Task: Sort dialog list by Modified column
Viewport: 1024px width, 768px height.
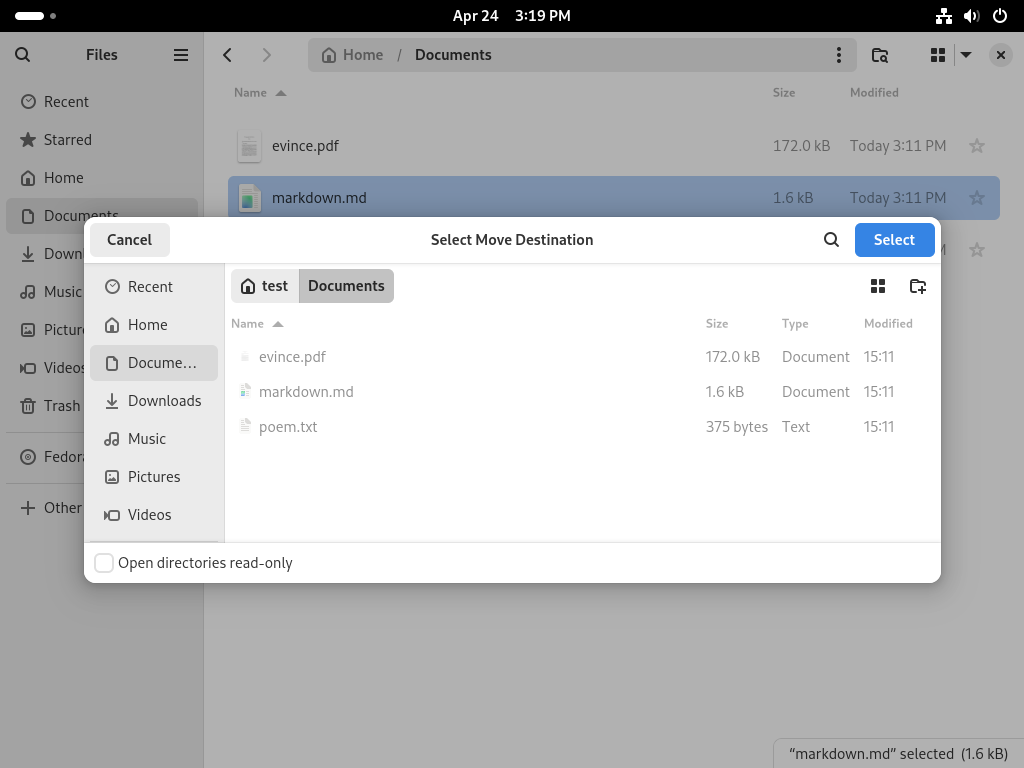Action: tap(888, 323)
